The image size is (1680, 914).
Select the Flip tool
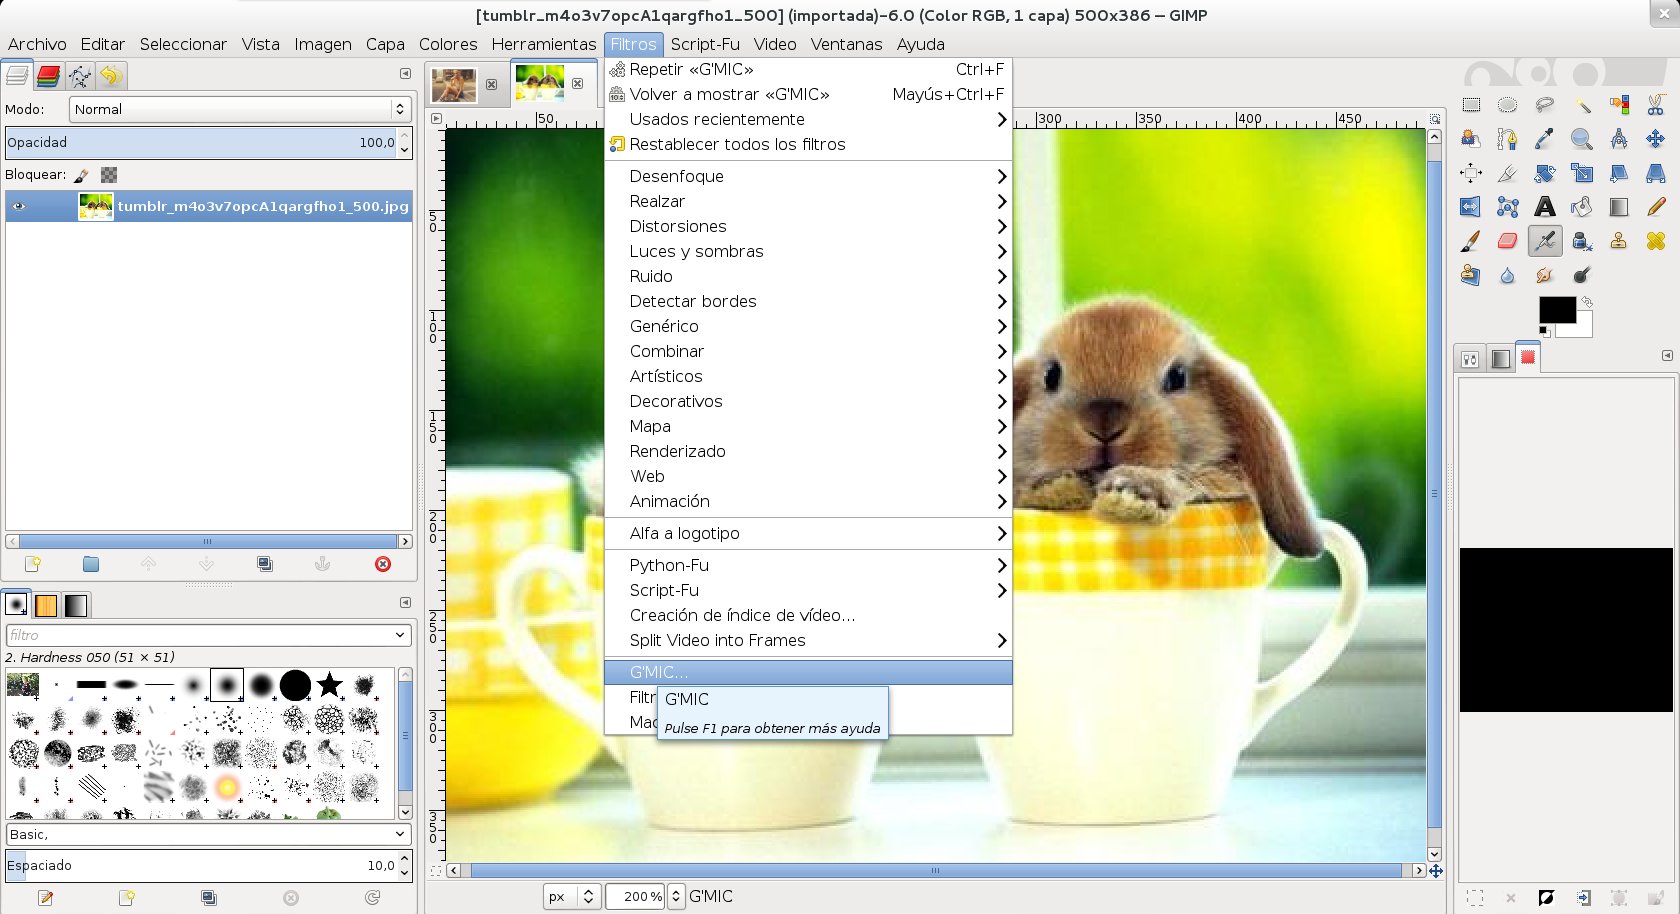(1471, 207)
